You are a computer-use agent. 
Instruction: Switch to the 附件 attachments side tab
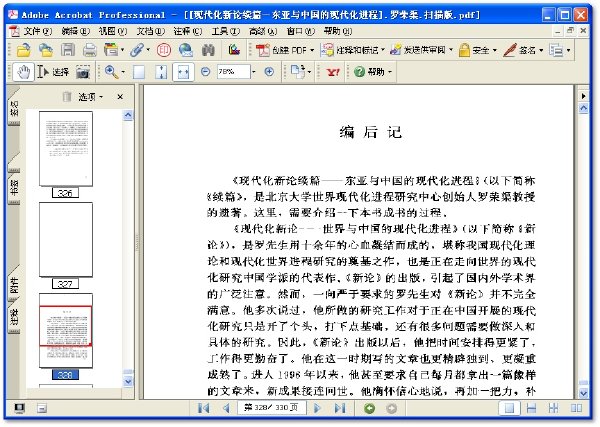[14, 285]
